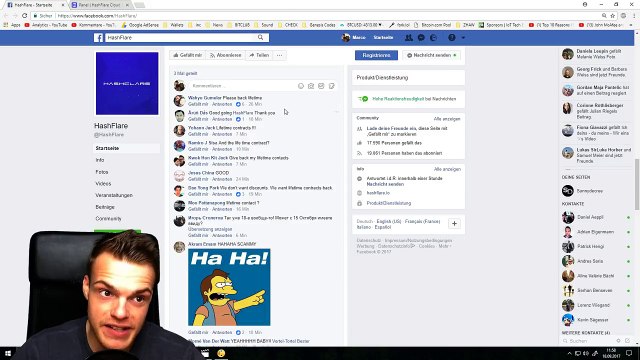Click Marco's profile picture in top bar
The image size is (640, 360).
tap(346, 38)
